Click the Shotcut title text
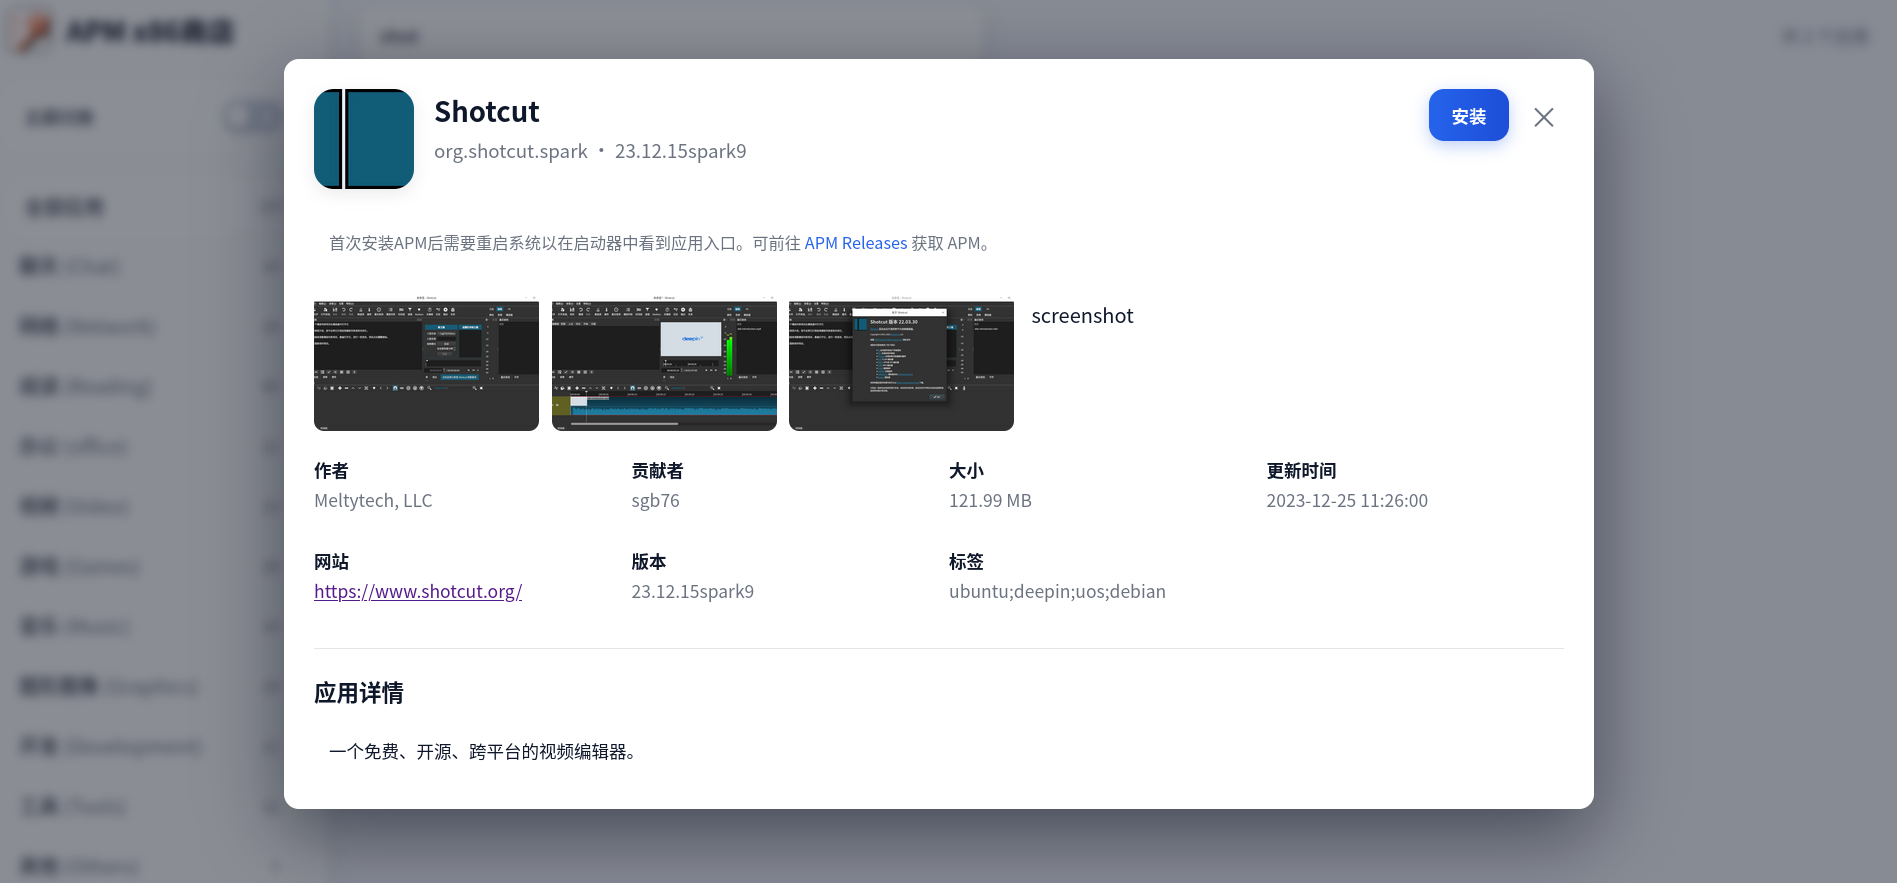This screenshot has height=883, width=1897. pyautogui.click(x=487, y=112)
